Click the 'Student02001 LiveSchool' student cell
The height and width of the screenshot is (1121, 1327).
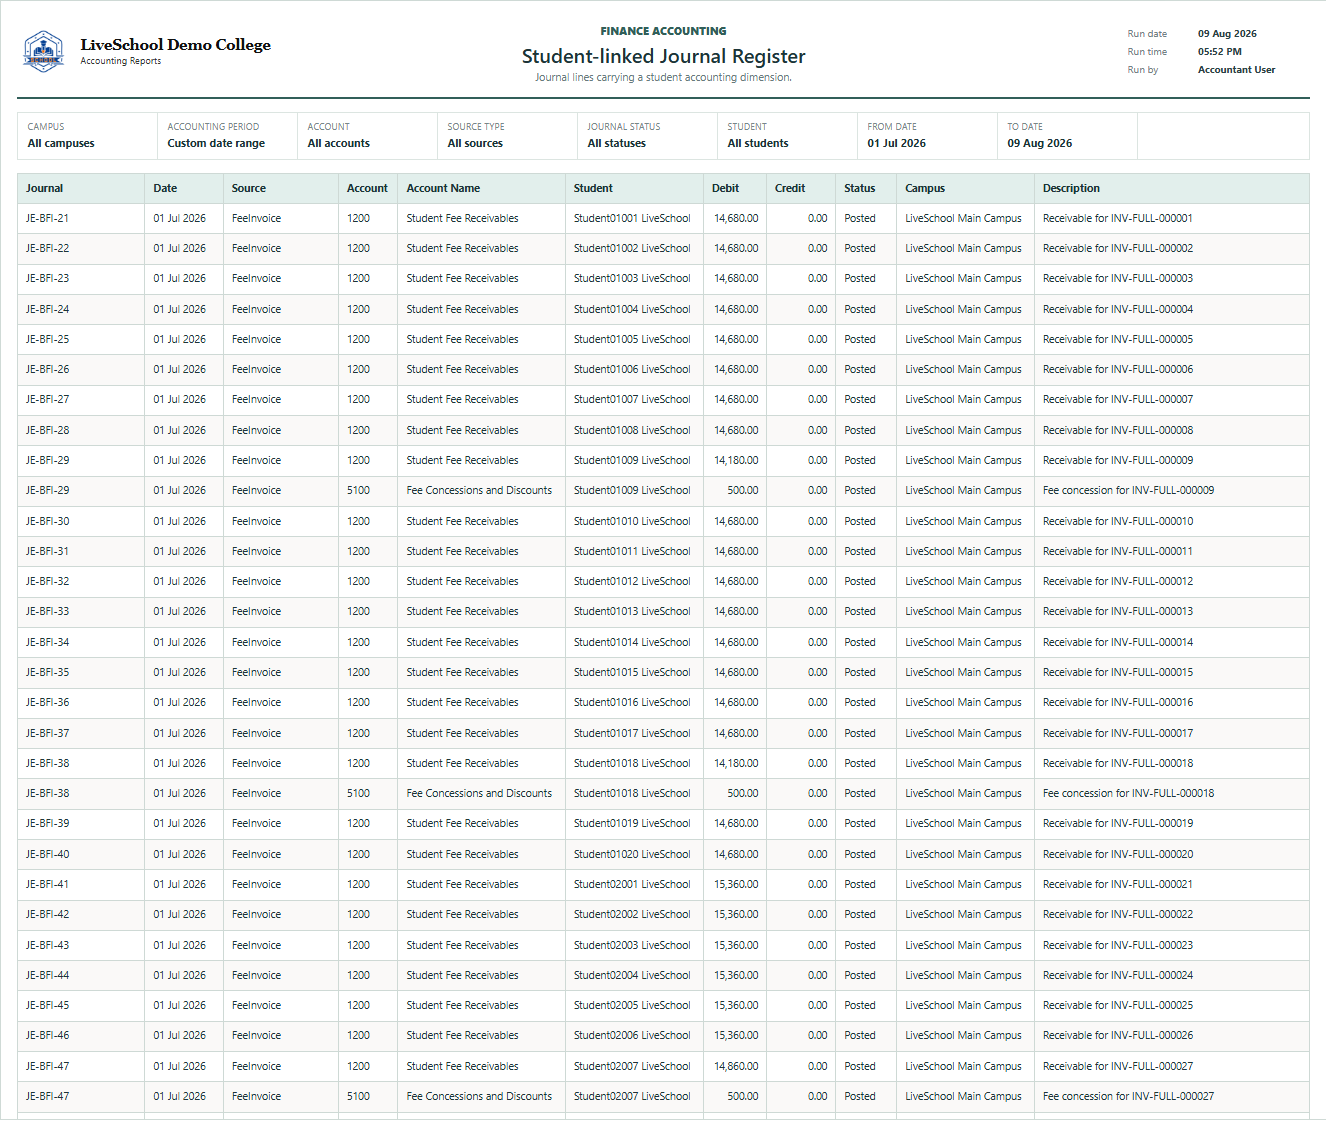tap(632, 884)
